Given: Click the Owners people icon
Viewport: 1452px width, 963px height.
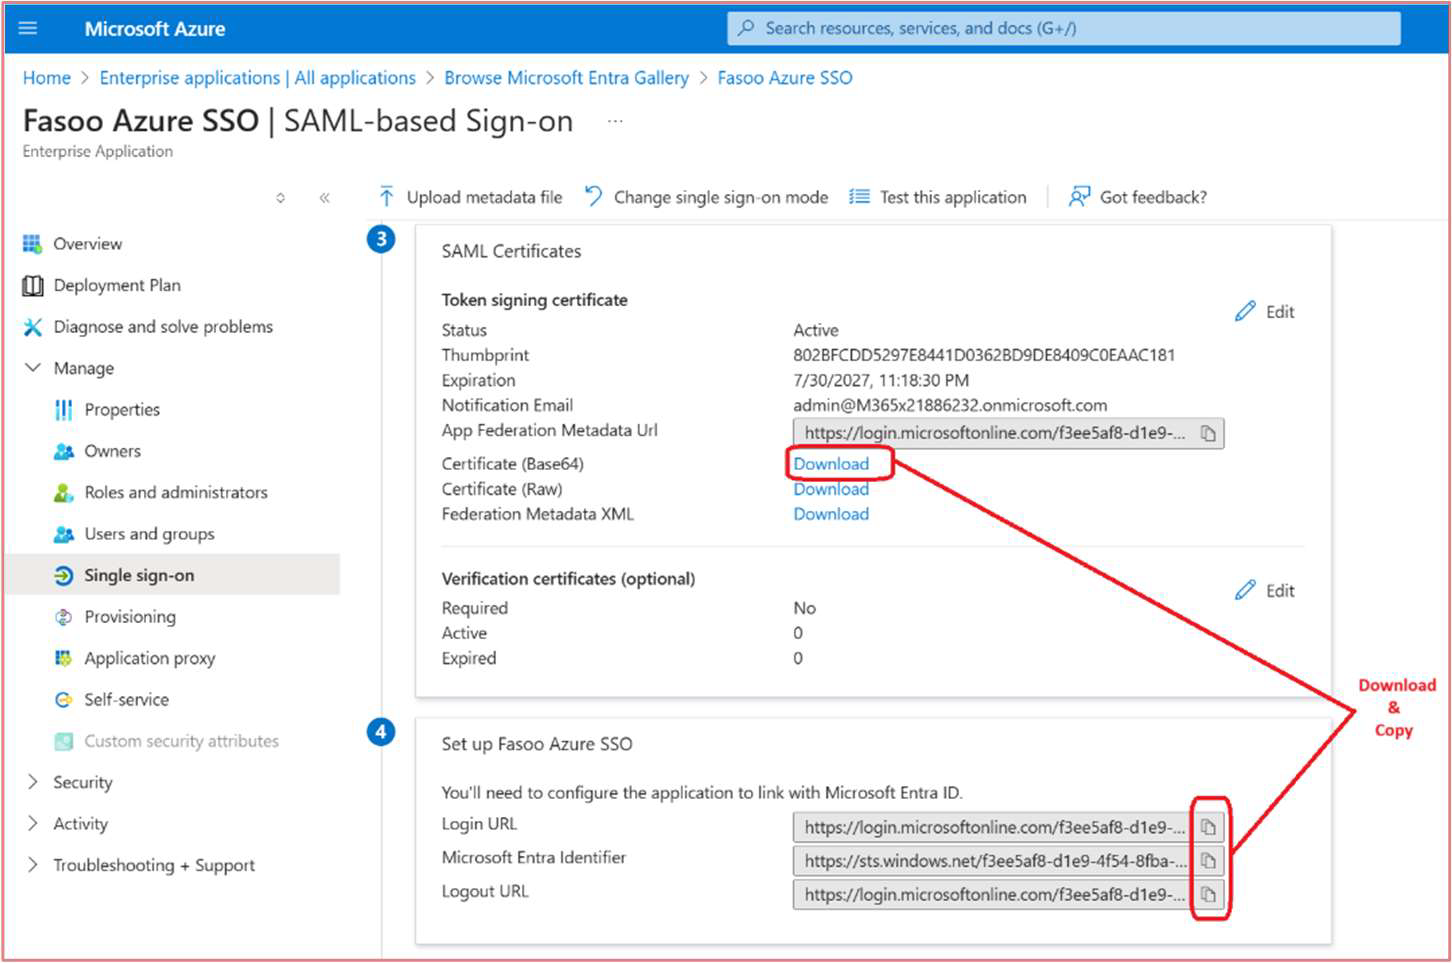Looking at the screenshot, I should (64, 451).
